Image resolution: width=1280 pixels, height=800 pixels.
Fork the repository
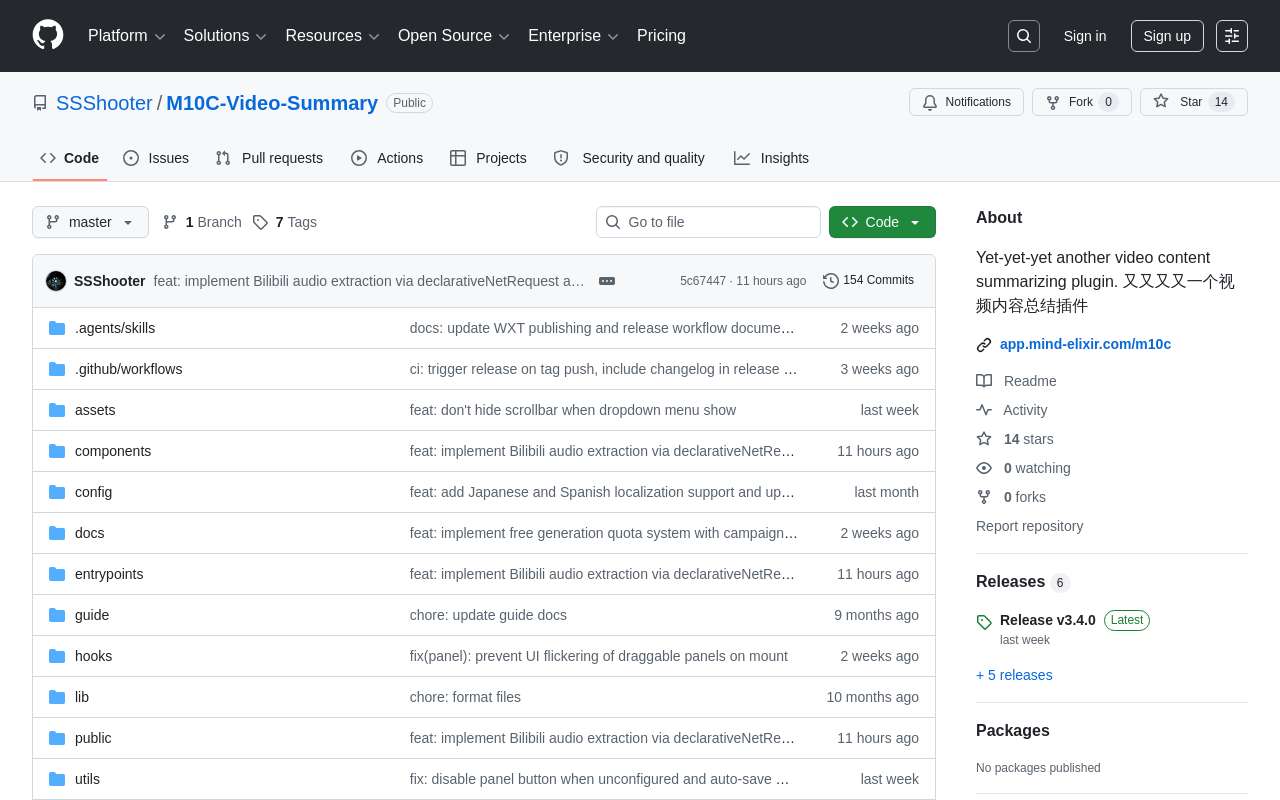[x=1081, y=102]
